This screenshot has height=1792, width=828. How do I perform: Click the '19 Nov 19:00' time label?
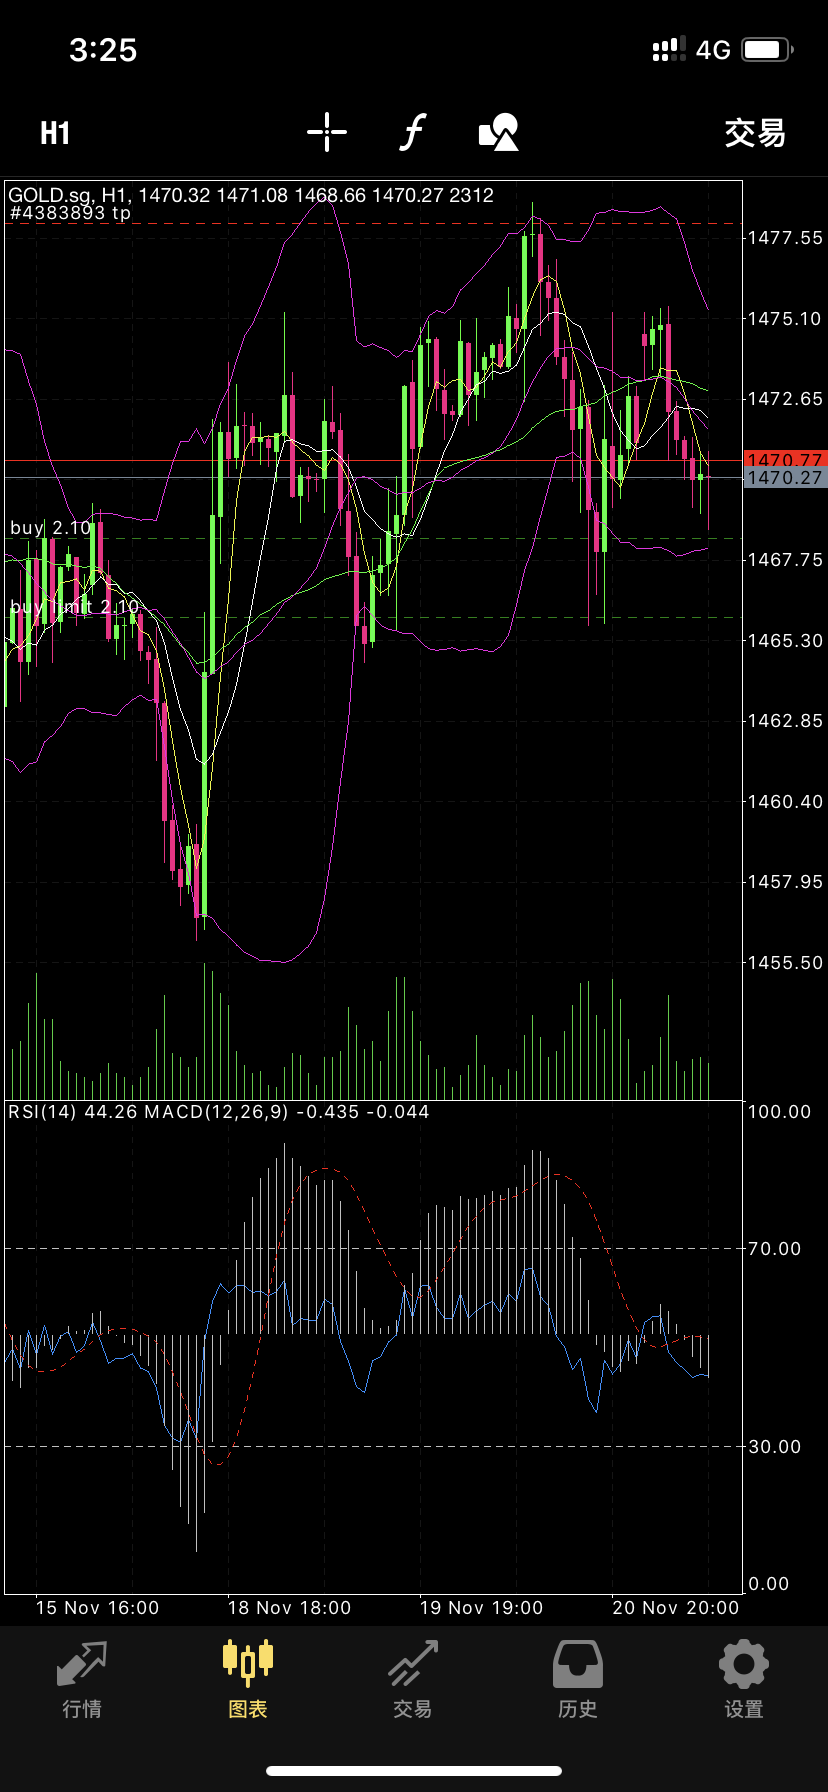pyautogui.click(x=482, y=1608)
